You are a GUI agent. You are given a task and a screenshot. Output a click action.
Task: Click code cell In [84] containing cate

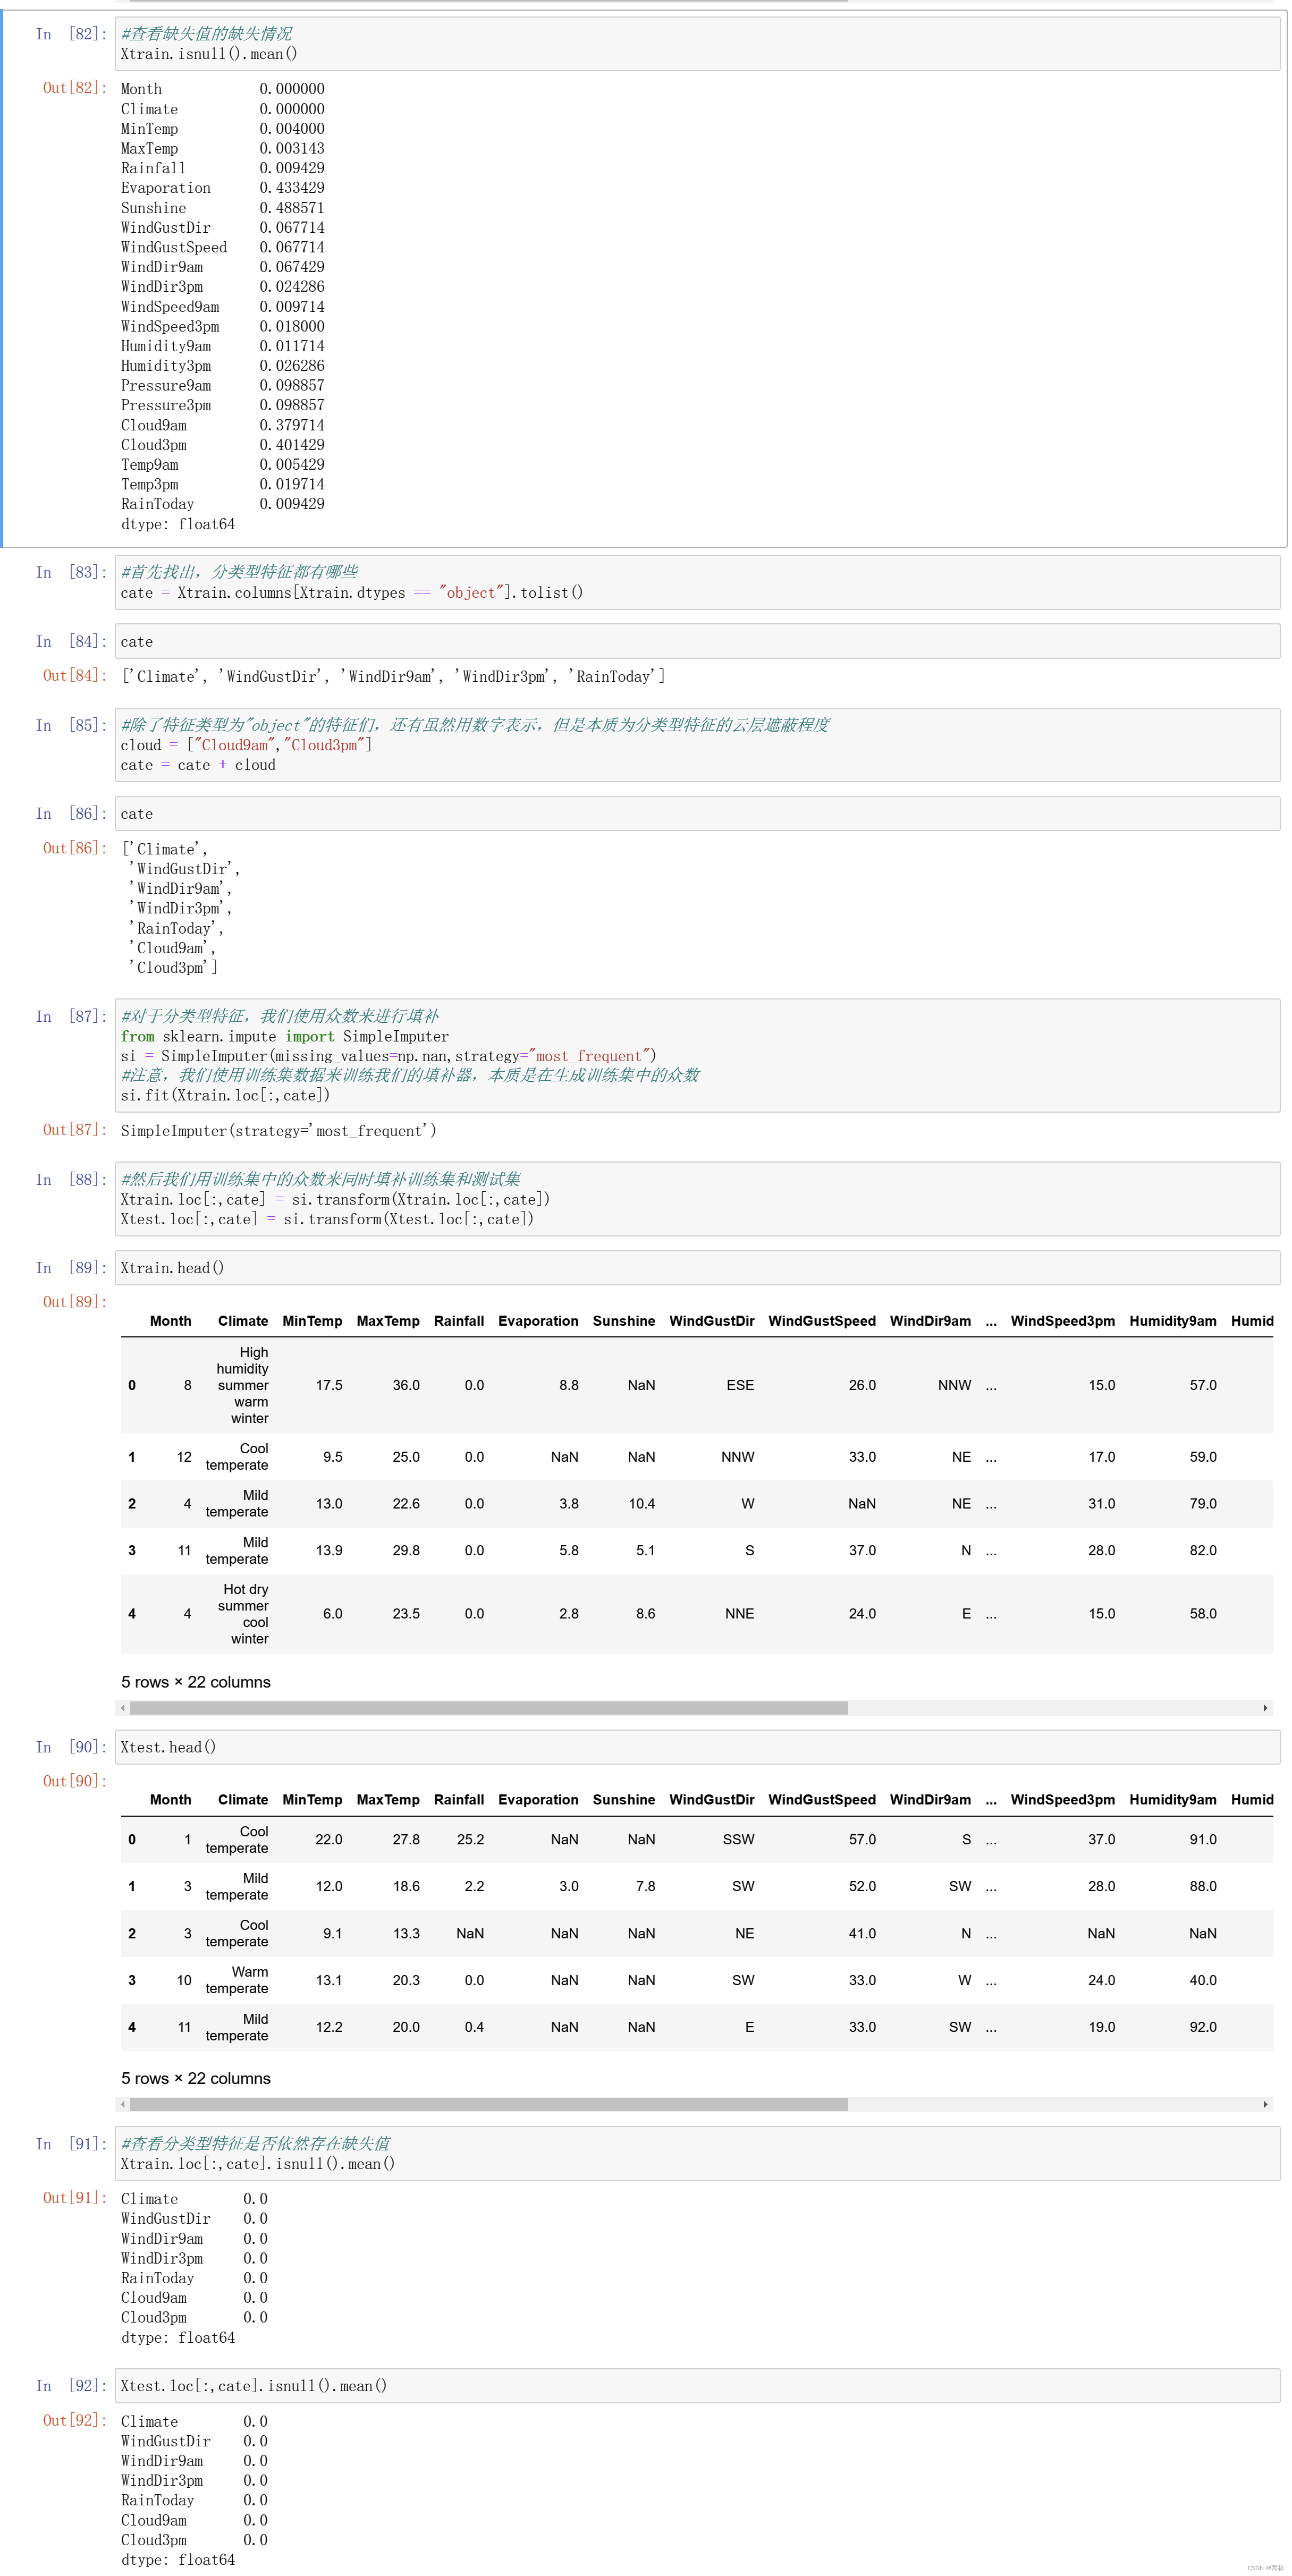pyautogui.click(x=697, y=641)
